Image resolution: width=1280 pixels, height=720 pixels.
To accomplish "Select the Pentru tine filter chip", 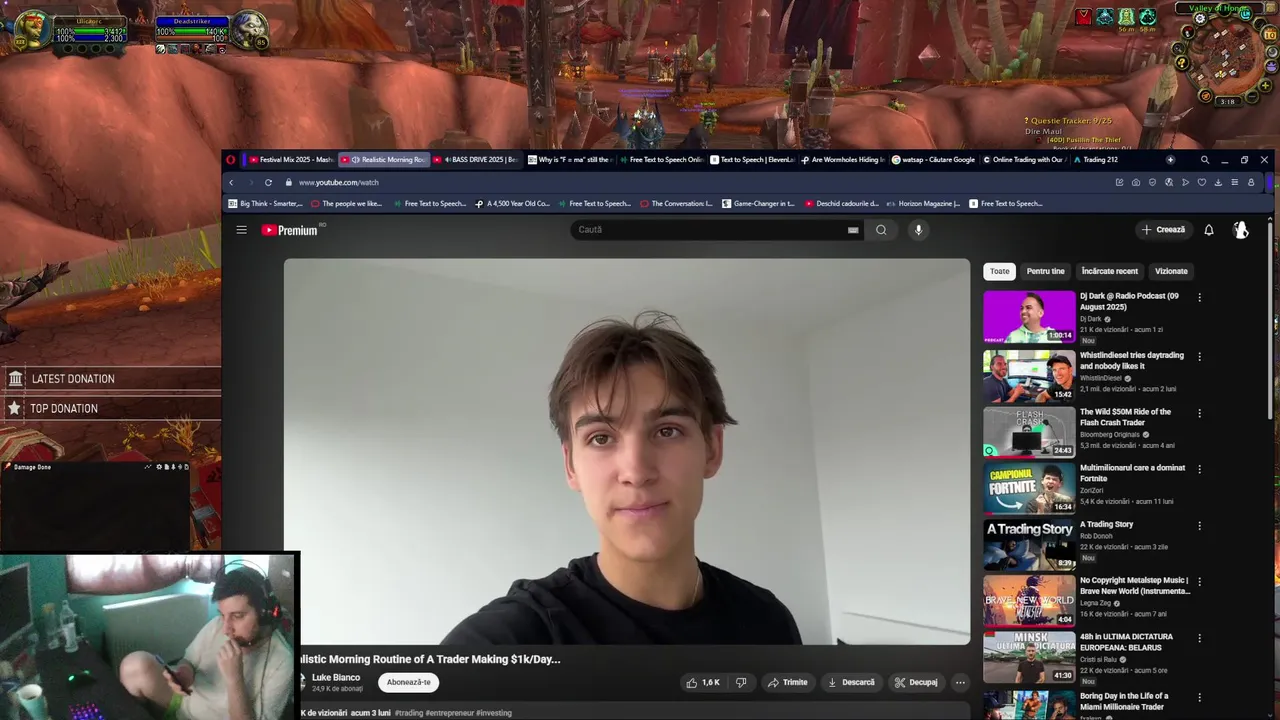I will (x=1045, y=271).
